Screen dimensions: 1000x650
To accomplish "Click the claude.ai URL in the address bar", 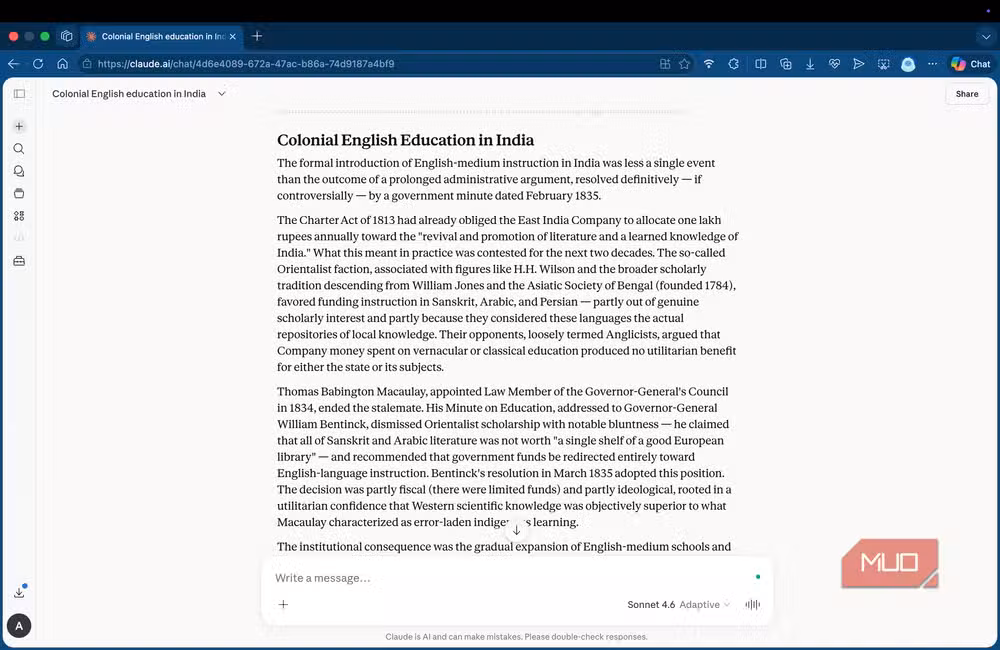I will [246, 64].
